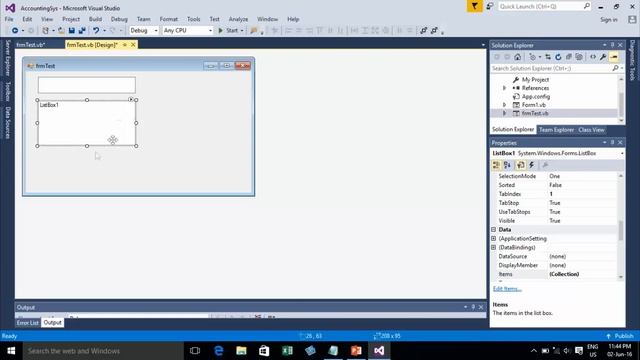This screenshot has height=360, width=640.
Task: Expand the Form1.vb node
Action: [x=504, y=105]
